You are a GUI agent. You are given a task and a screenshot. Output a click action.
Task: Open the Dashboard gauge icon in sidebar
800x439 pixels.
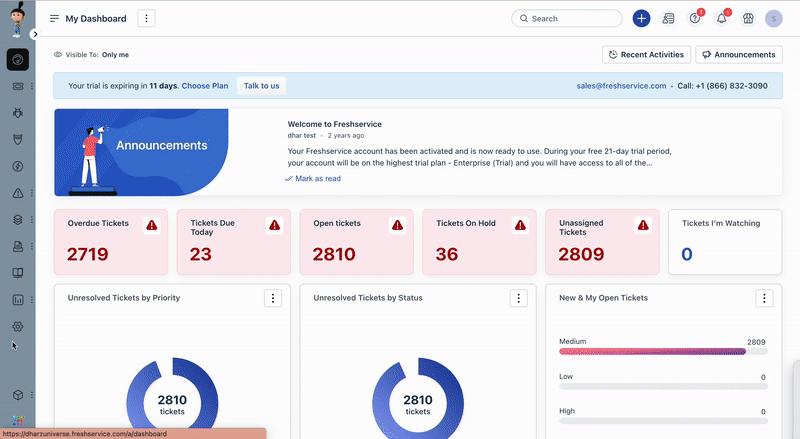18,60
